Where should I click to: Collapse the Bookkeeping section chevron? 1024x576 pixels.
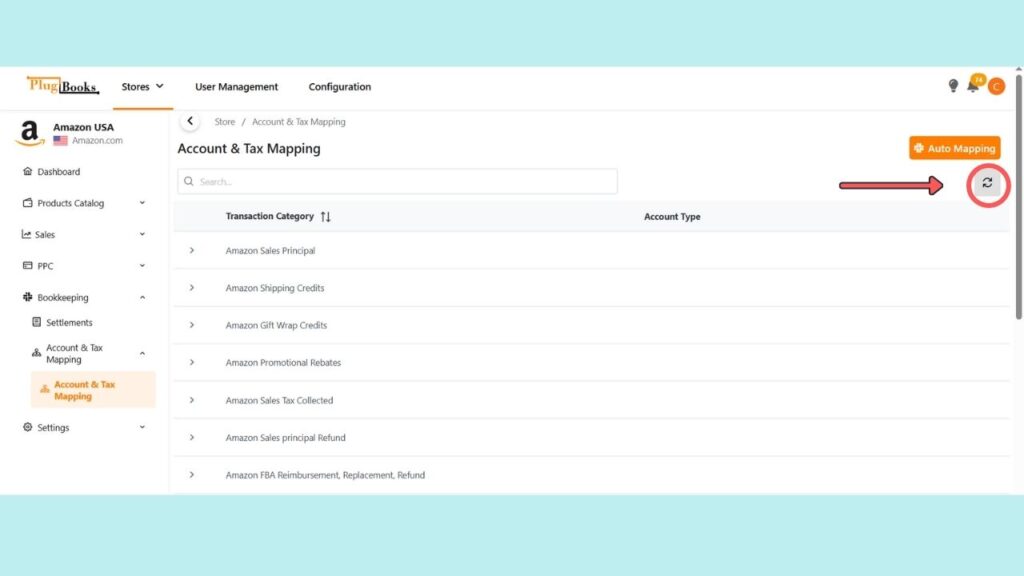(x=142, y=297)
